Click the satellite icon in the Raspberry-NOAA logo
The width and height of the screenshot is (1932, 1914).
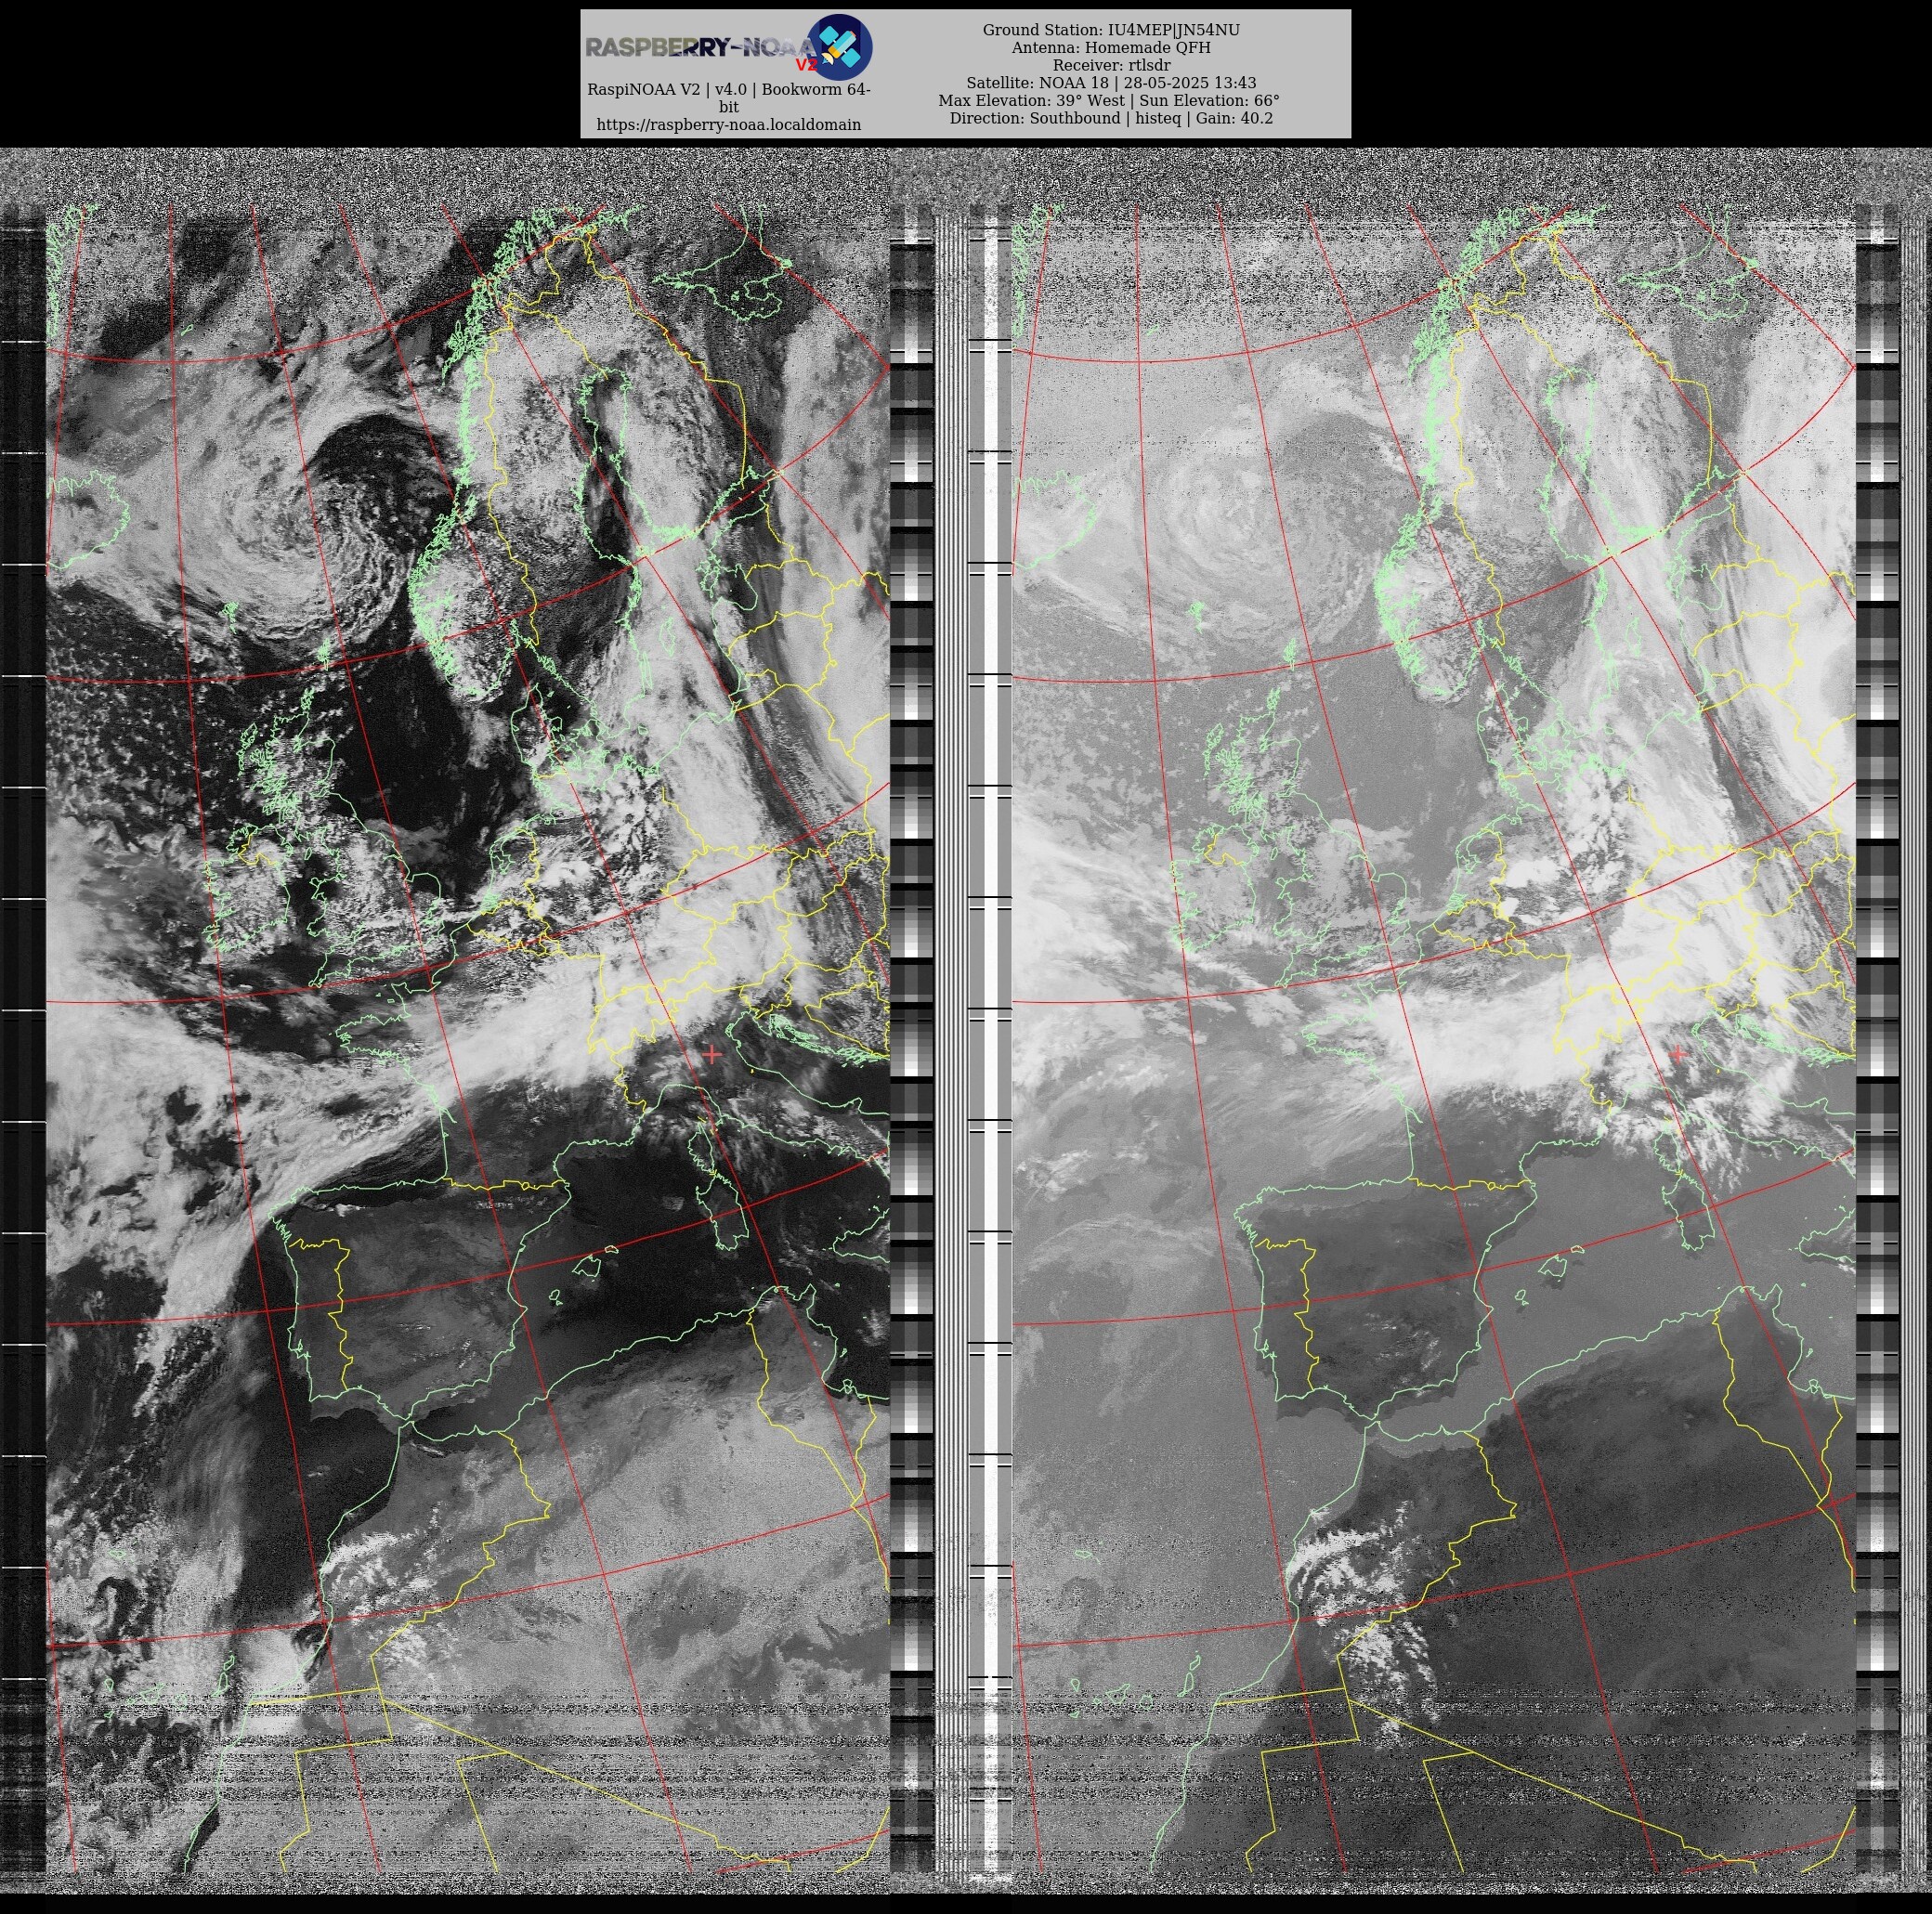[x=839, y=47]
